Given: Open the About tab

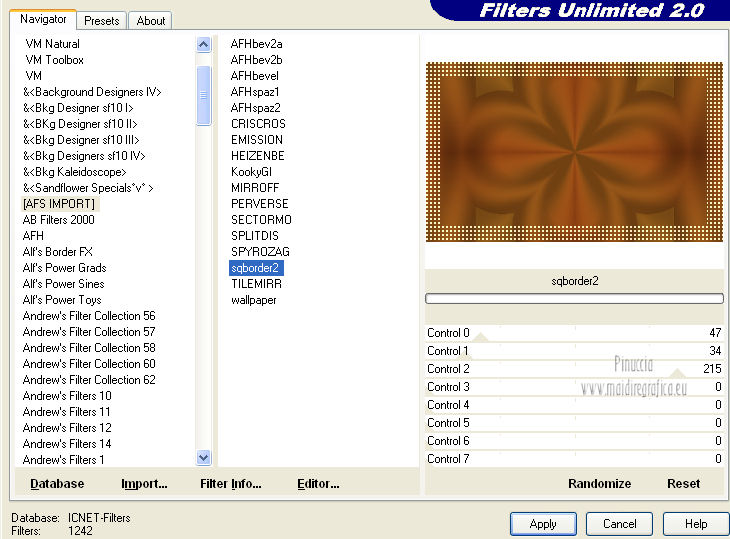Looking at the screenshot, I should coord(150,20).
